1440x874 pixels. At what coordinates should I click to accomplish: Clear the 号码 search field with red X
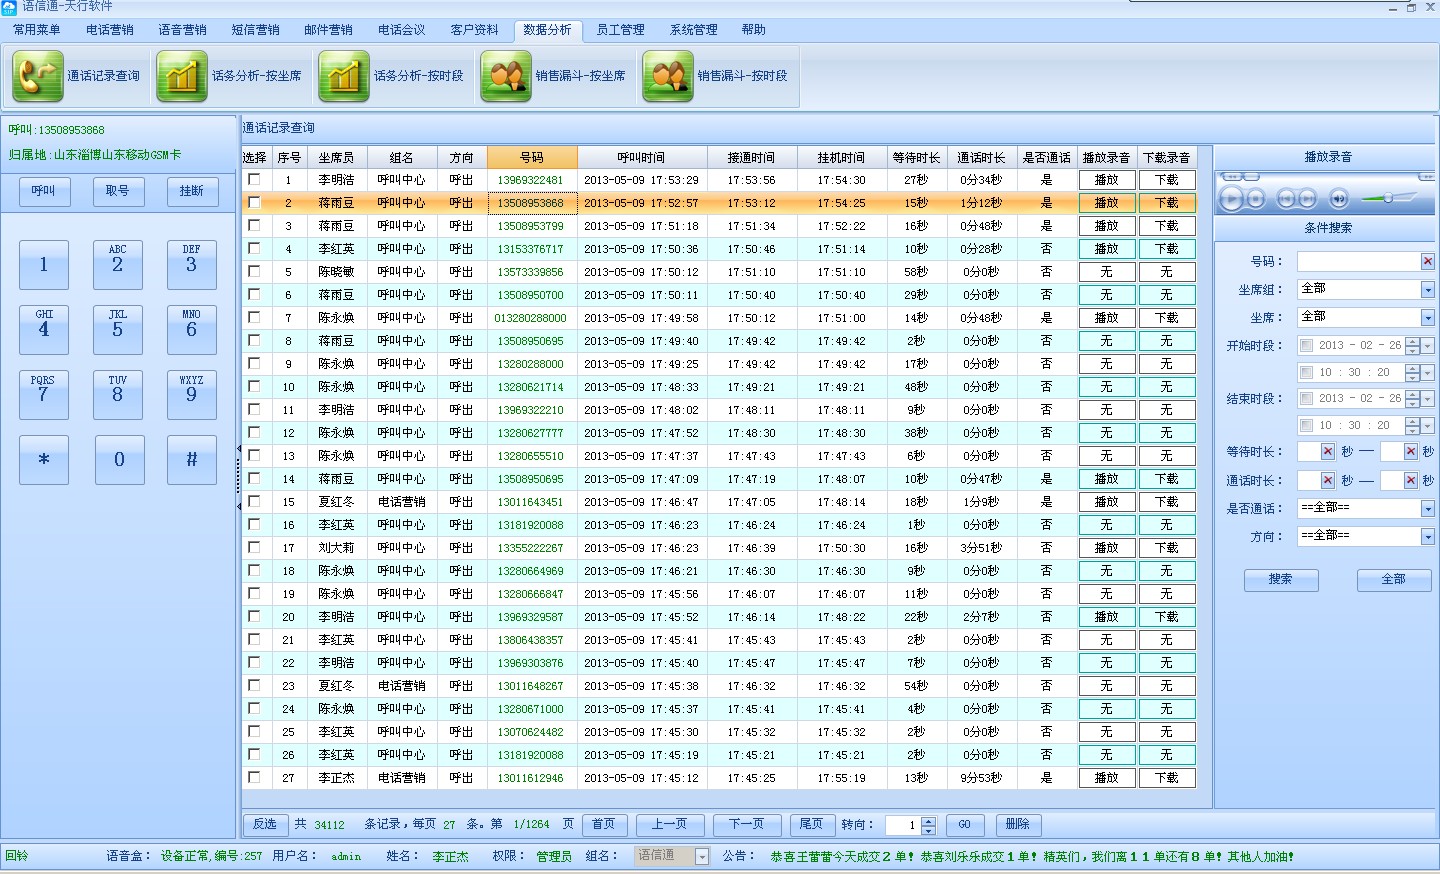1427,261
